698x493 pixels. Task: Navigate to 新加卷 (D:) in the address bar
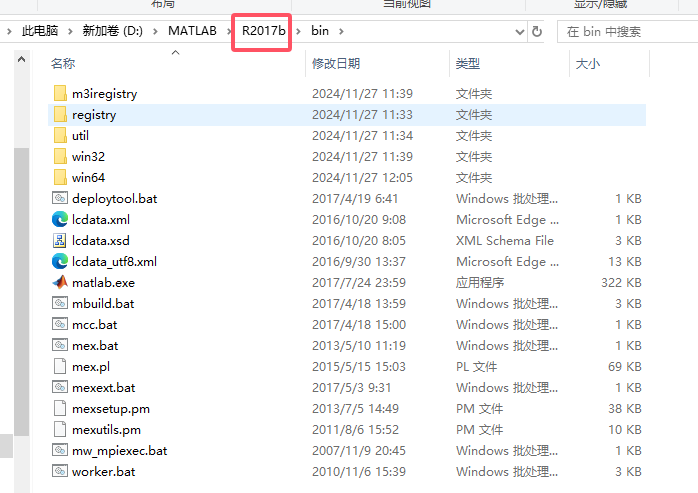[113, 31]
